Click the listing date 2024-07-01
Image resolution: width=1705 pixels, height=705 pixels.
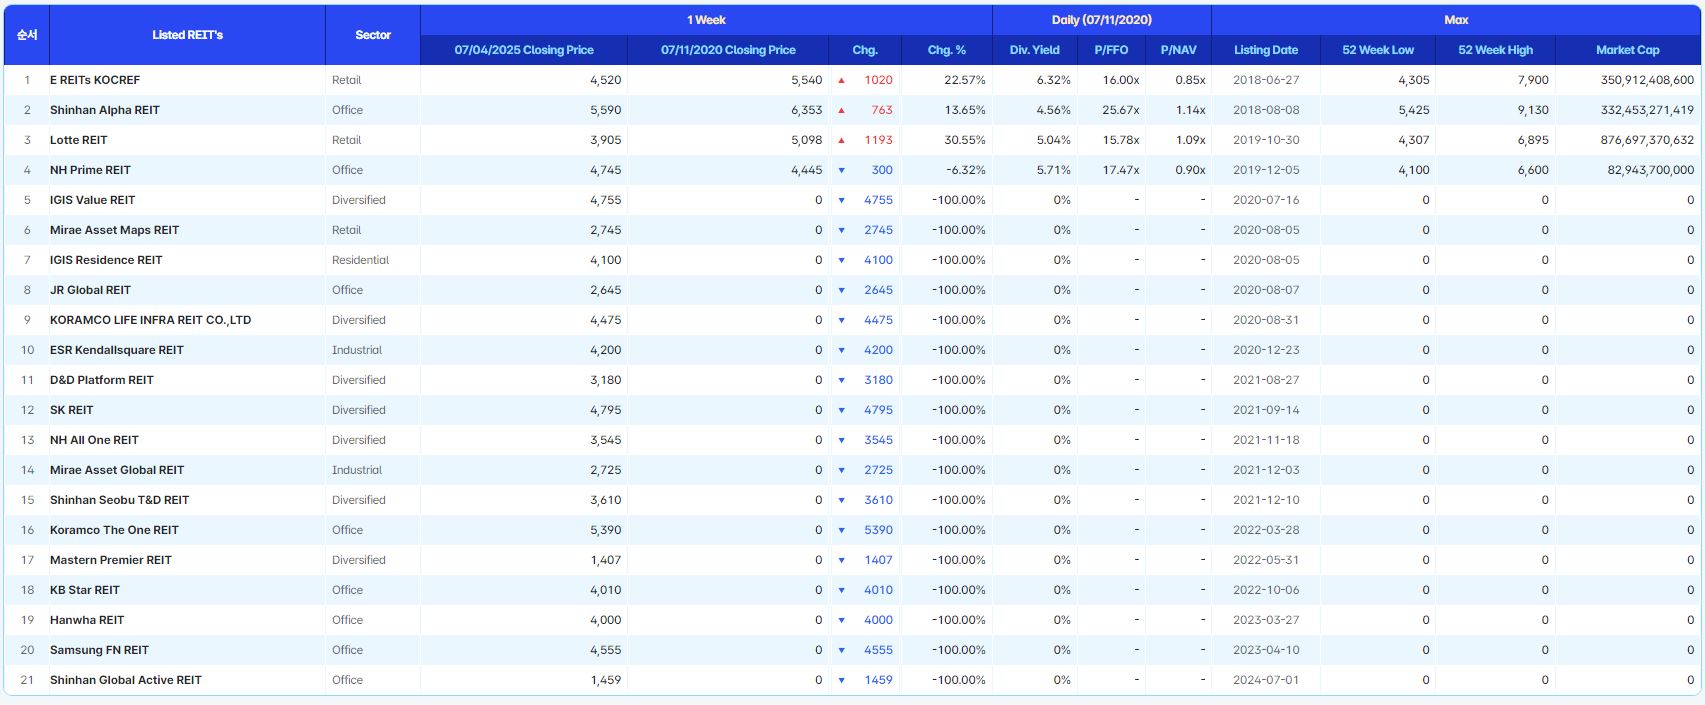point(1266,680)
